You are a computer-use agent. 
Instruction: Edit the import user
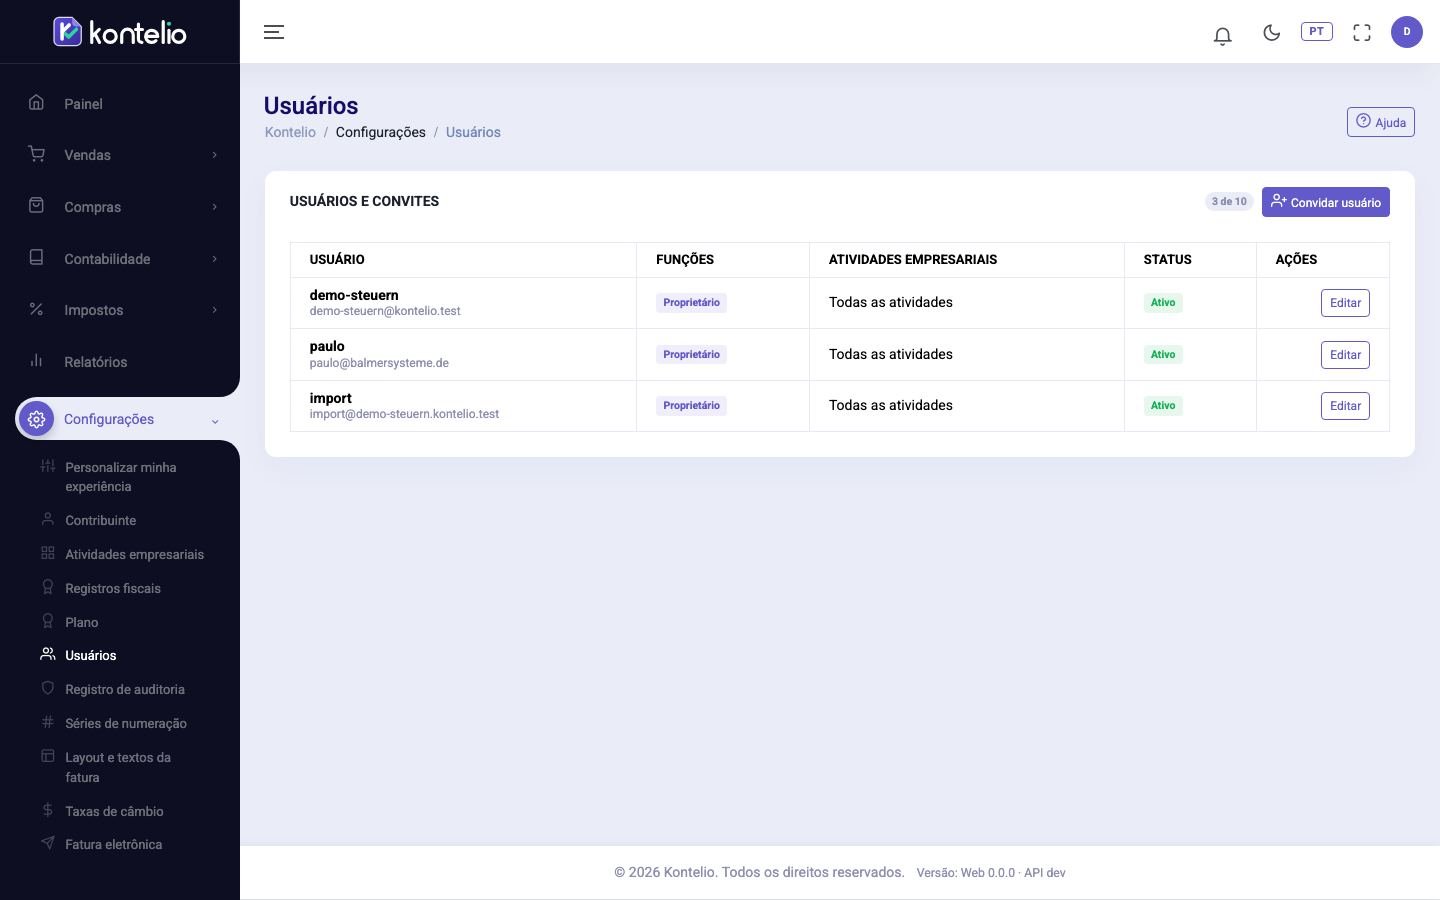(1345, 406)
